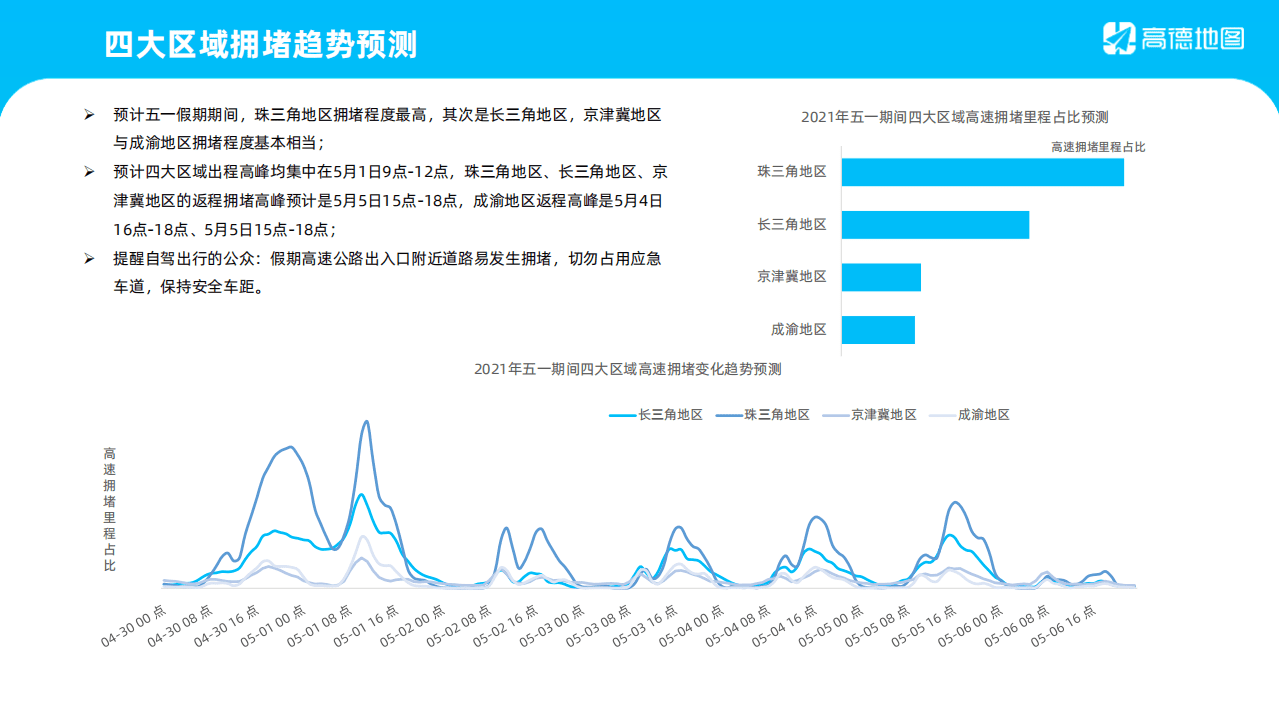This screenshot has width=1279, height=719.
Task: Select the 长三角地区 bar in the bar chart
Action: 936,224
